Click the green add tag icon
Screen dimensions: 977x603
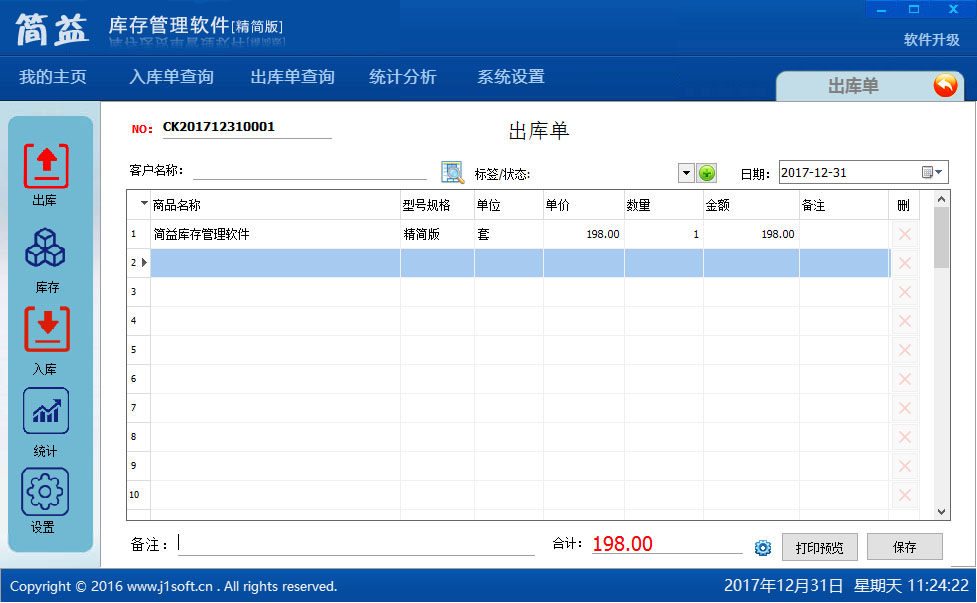(707, 173)
